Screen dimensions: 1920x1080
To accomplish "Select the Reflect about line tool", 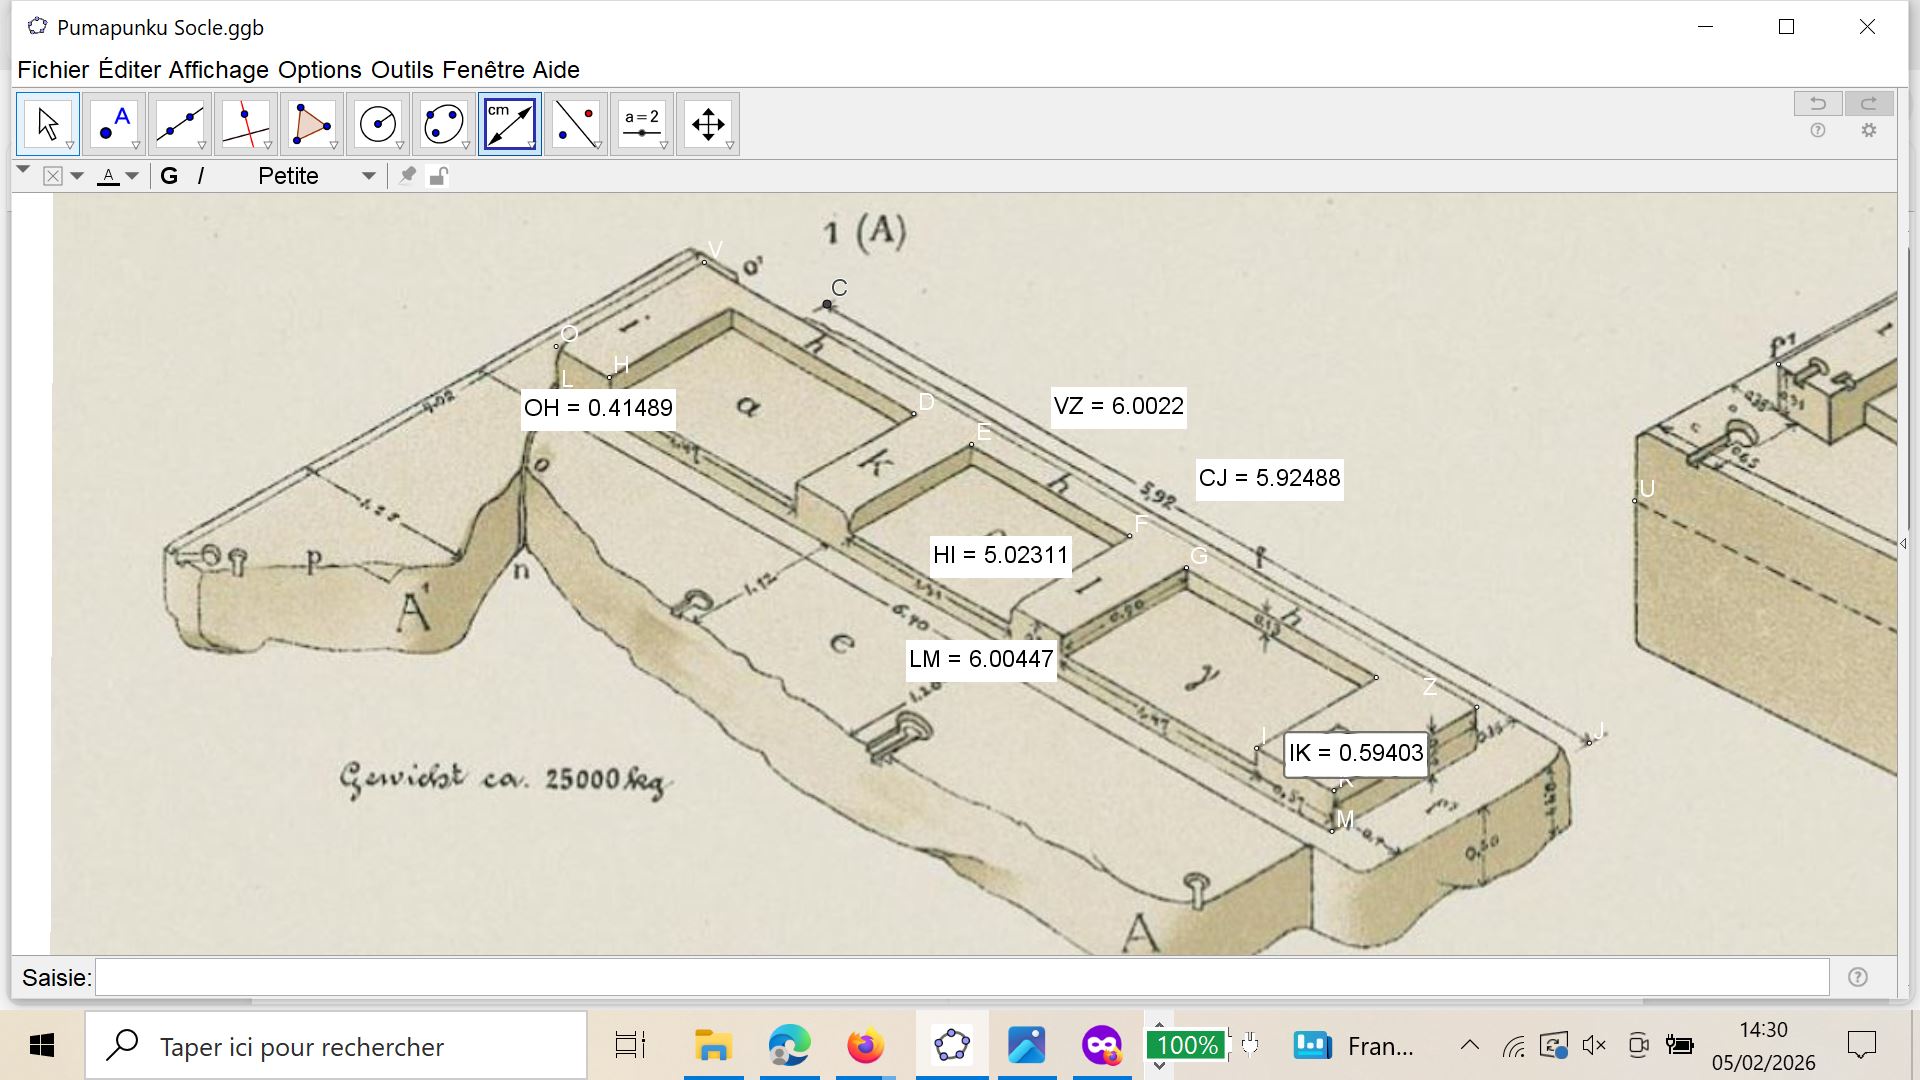I will pos(576,124).
